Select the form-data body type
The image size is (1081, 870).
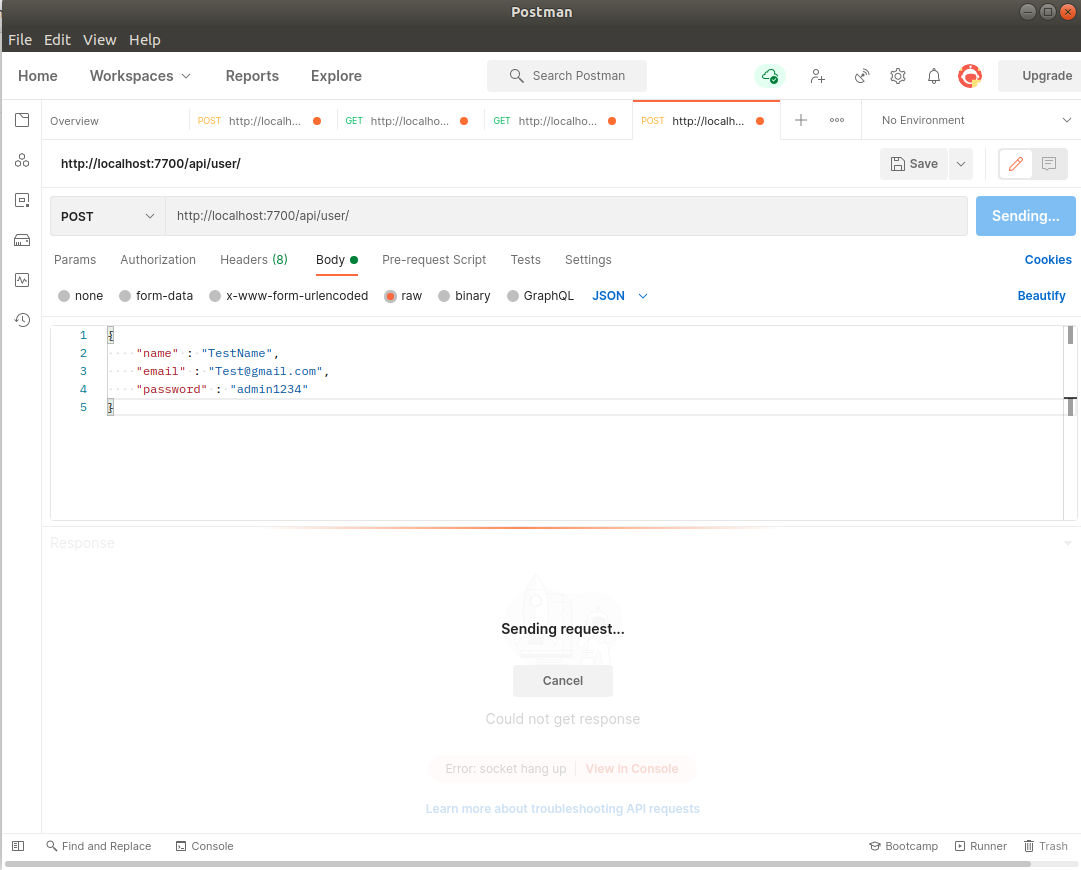pyautogui.click(x=125, y=296)
